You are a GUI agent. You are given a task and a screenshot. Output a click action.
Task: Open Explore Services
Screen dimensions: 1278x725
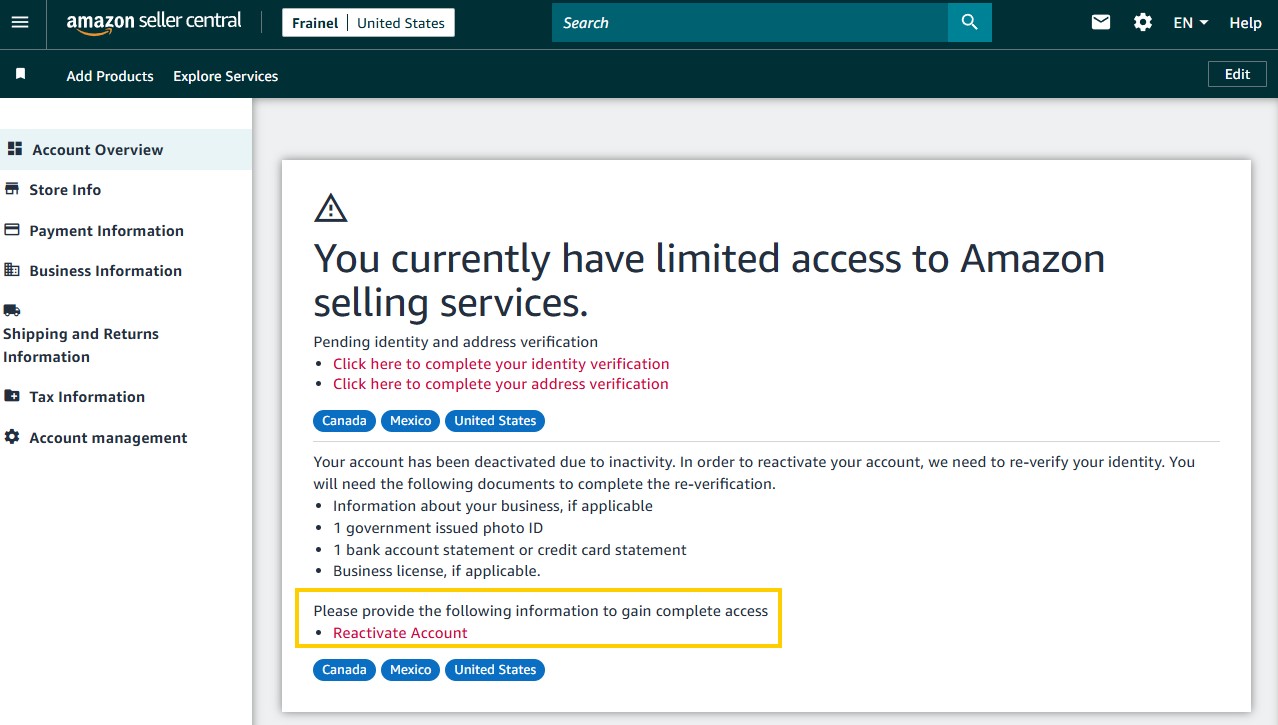[225, 76]
